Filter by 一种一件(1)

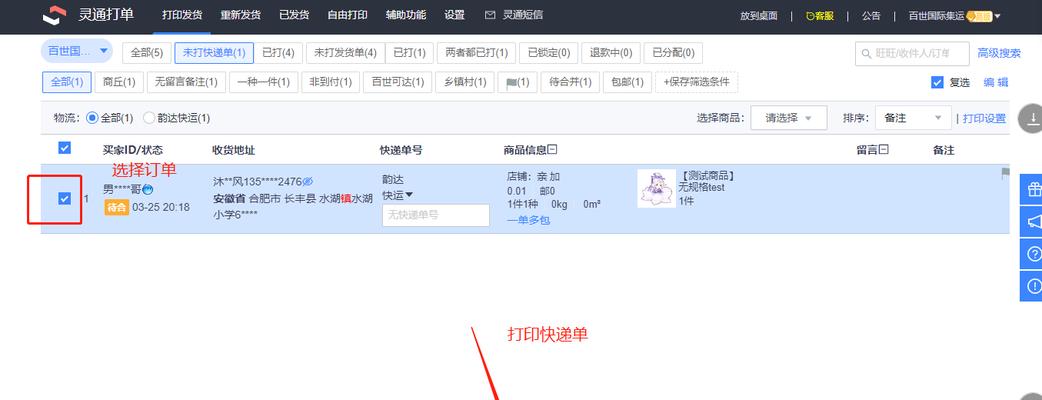263,82
